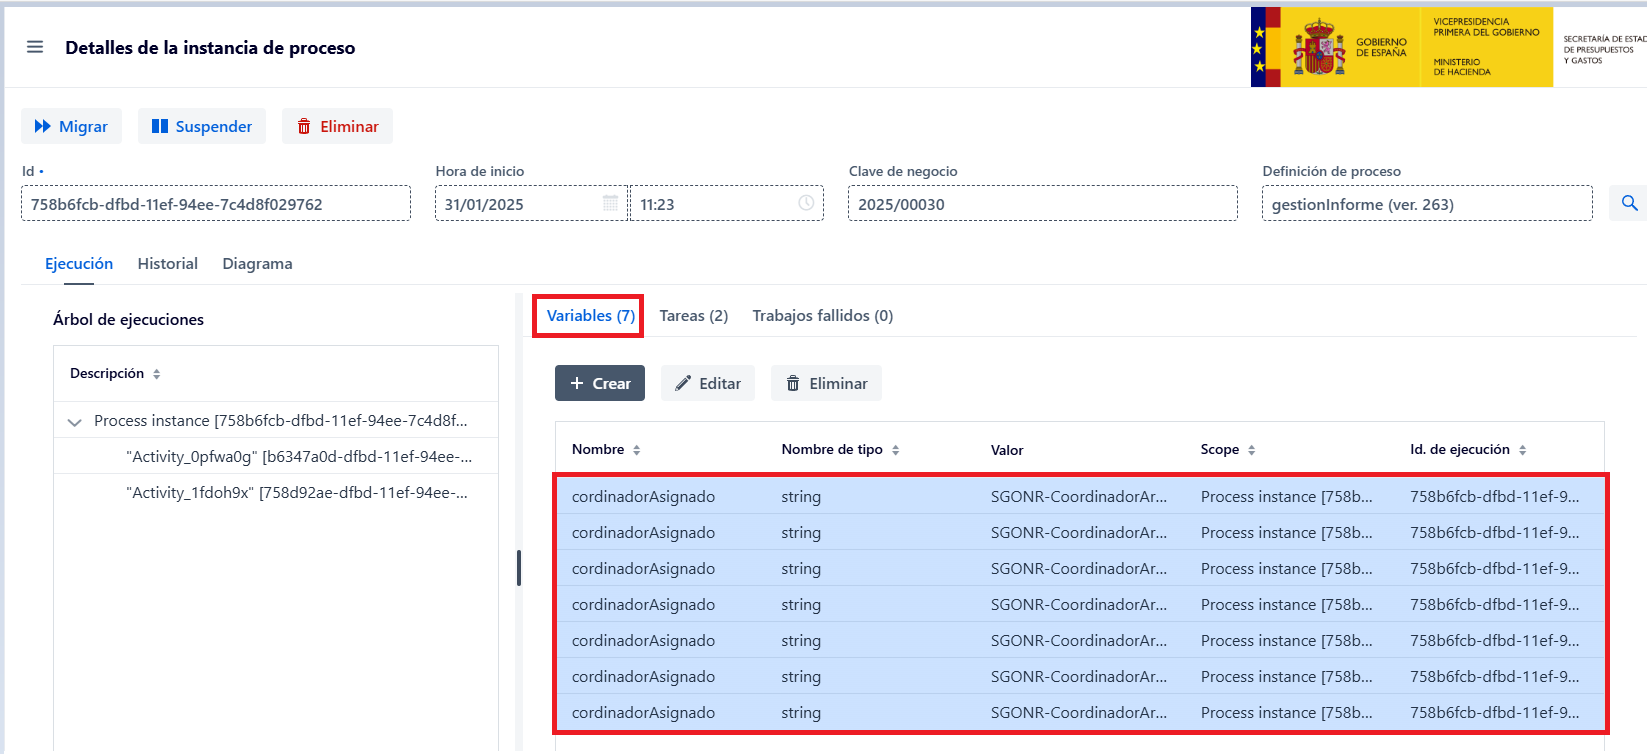Open the Variables (7) tab
This screenshot has height=754, width=1647.
pos(591,315)
